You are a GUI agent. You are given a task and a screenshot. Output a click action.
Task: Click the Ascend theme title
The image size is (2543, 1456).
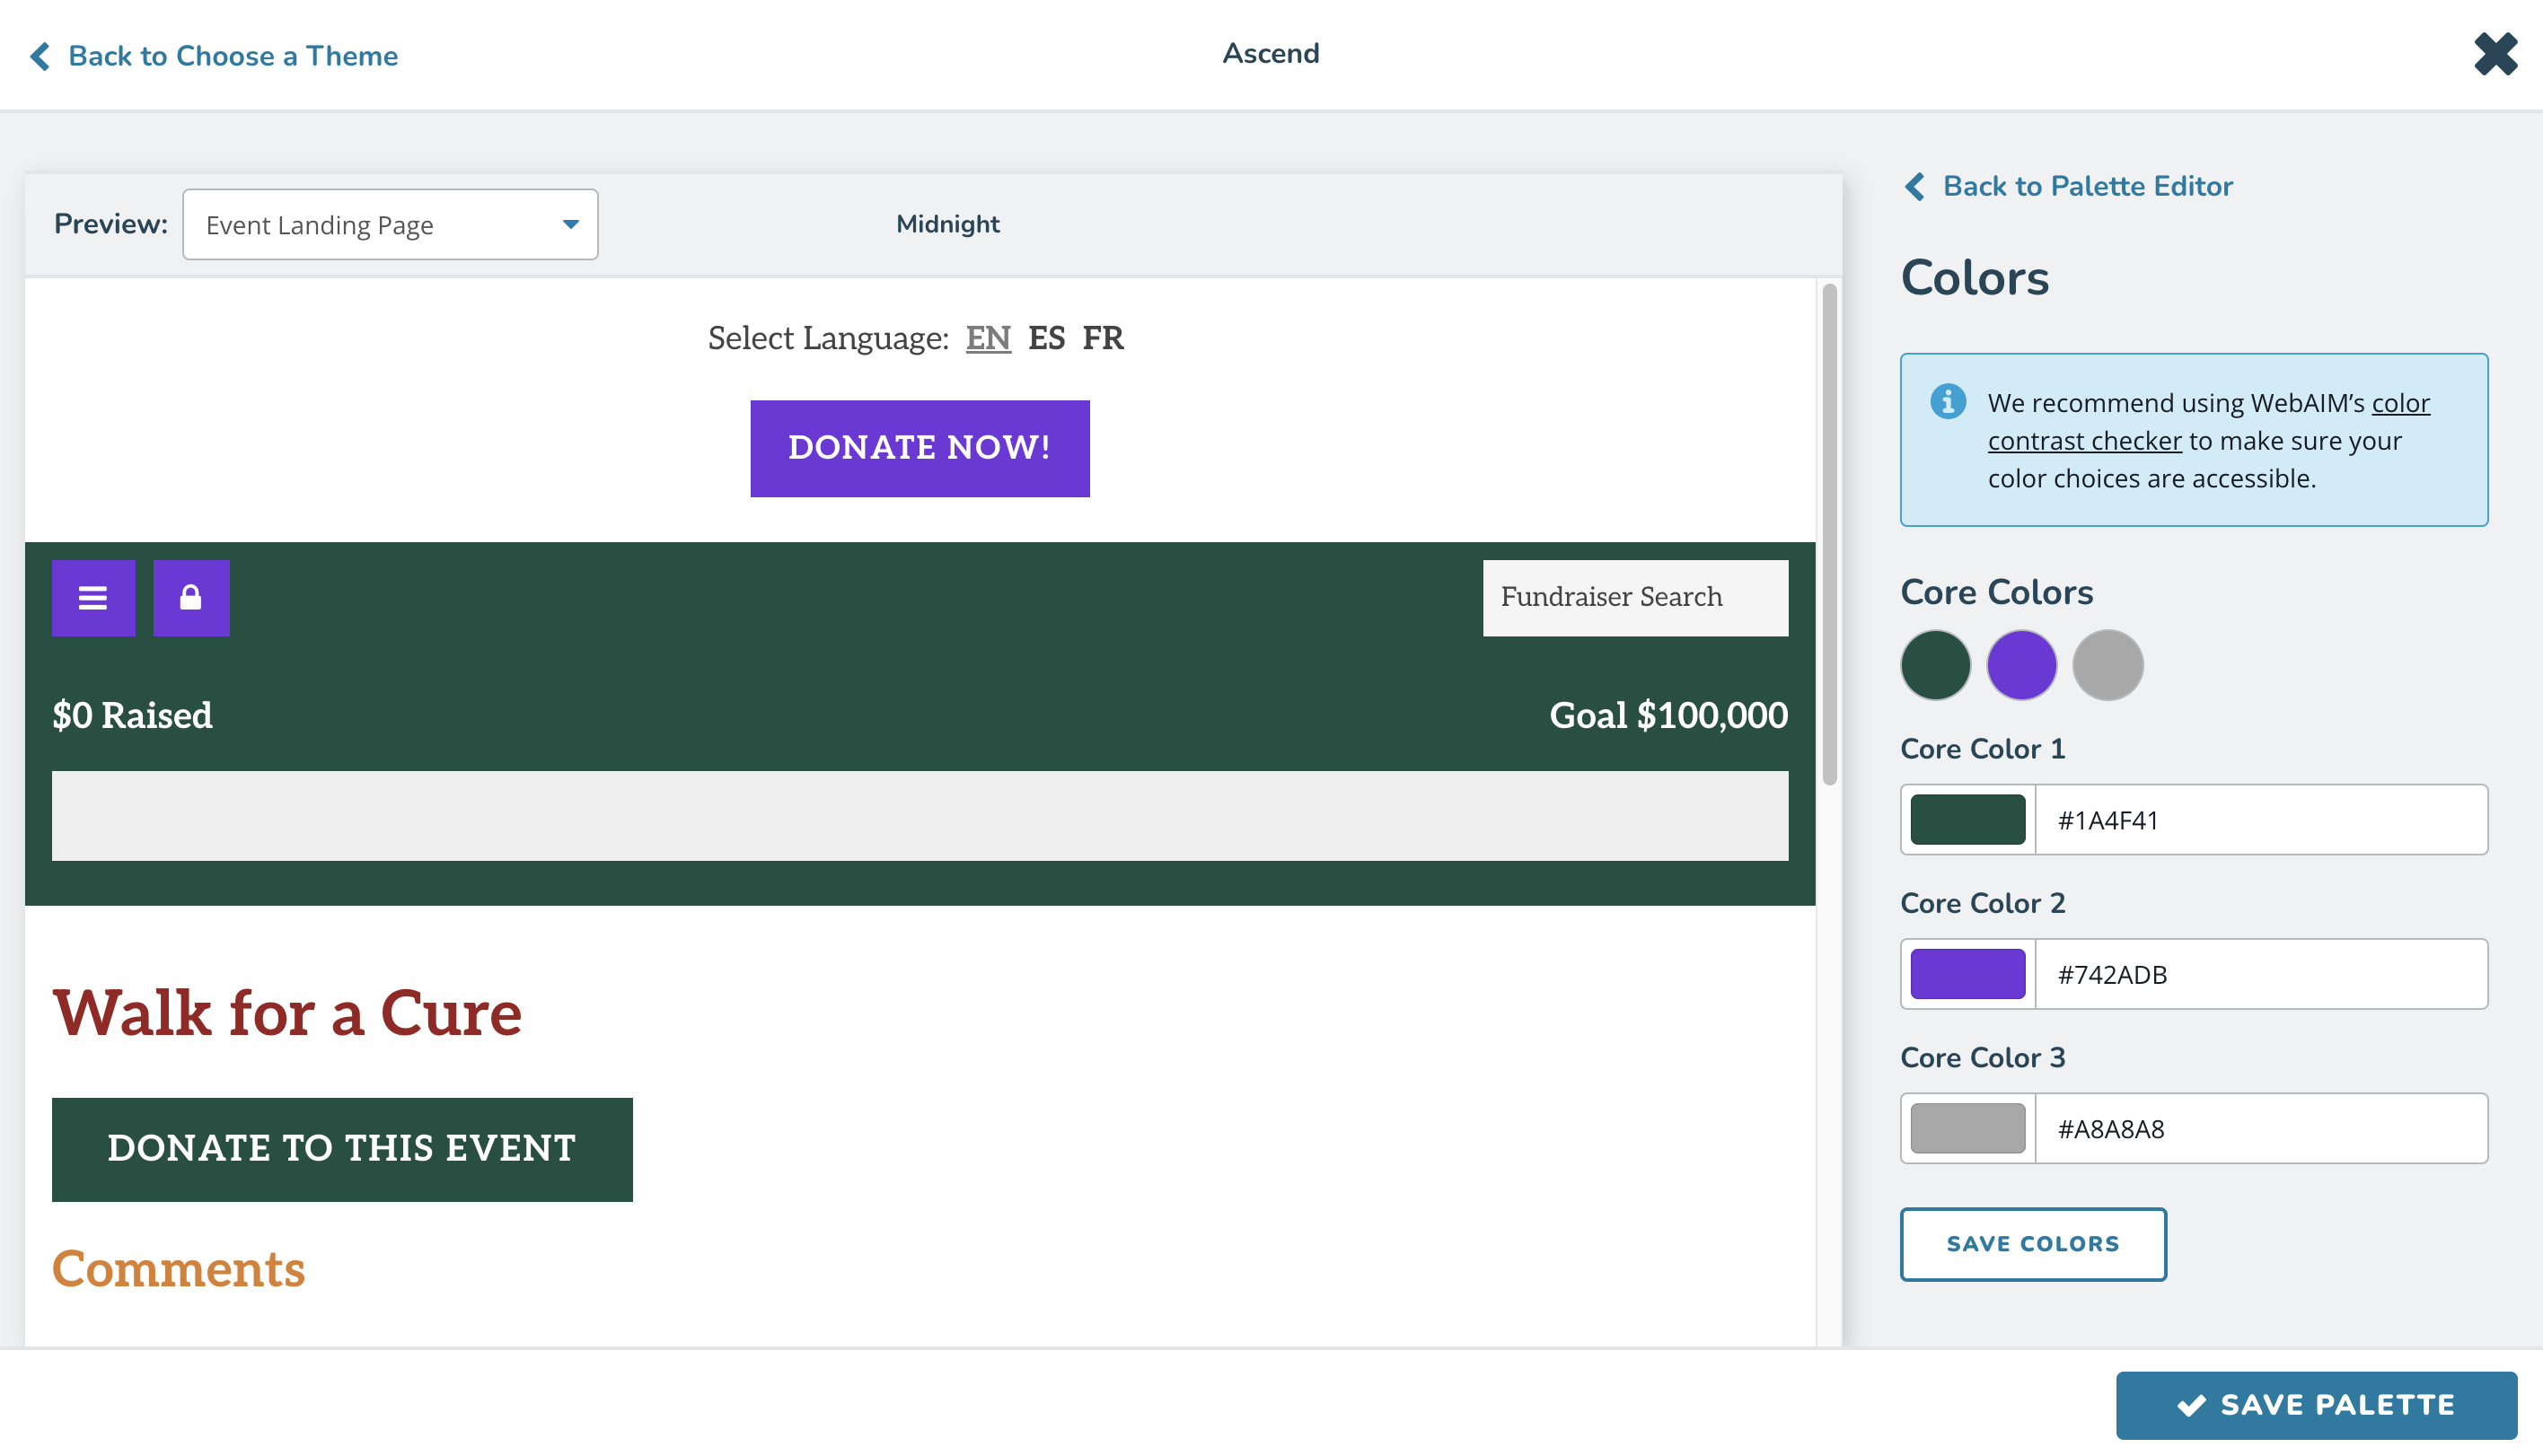pos(1270,54)
